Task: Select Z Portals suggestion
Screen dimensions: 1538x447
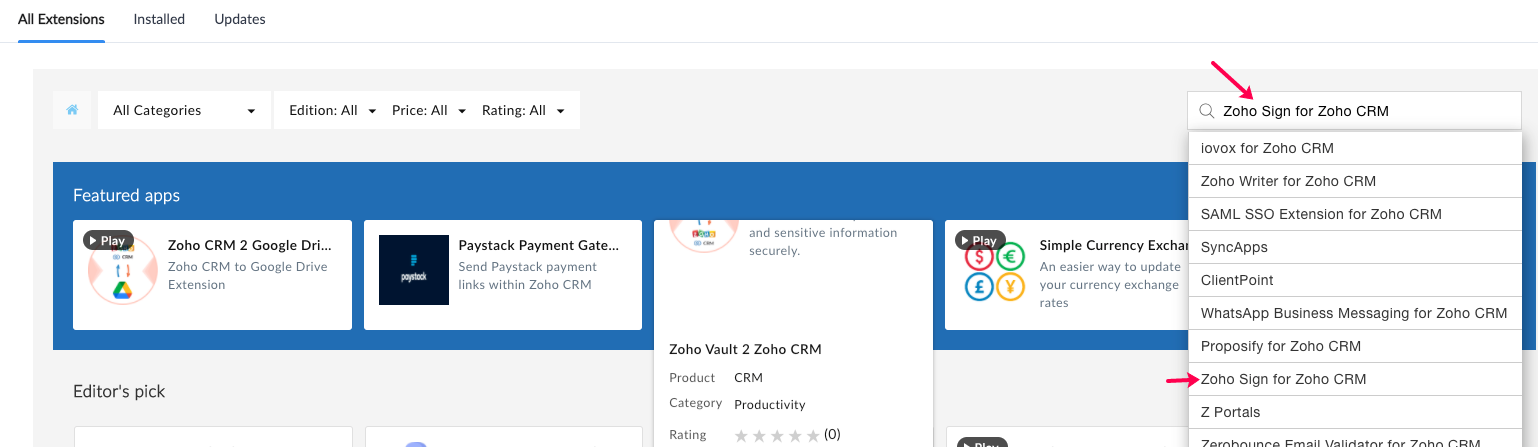Action: coord(1355,412)
